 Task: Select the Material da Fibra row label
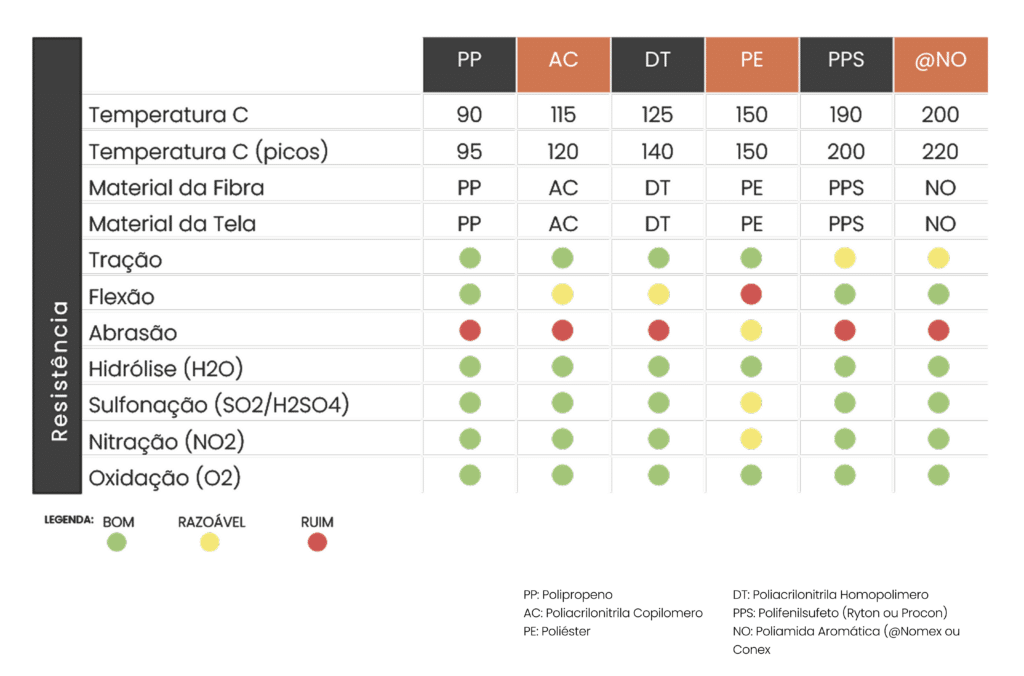tap(176, 188)
